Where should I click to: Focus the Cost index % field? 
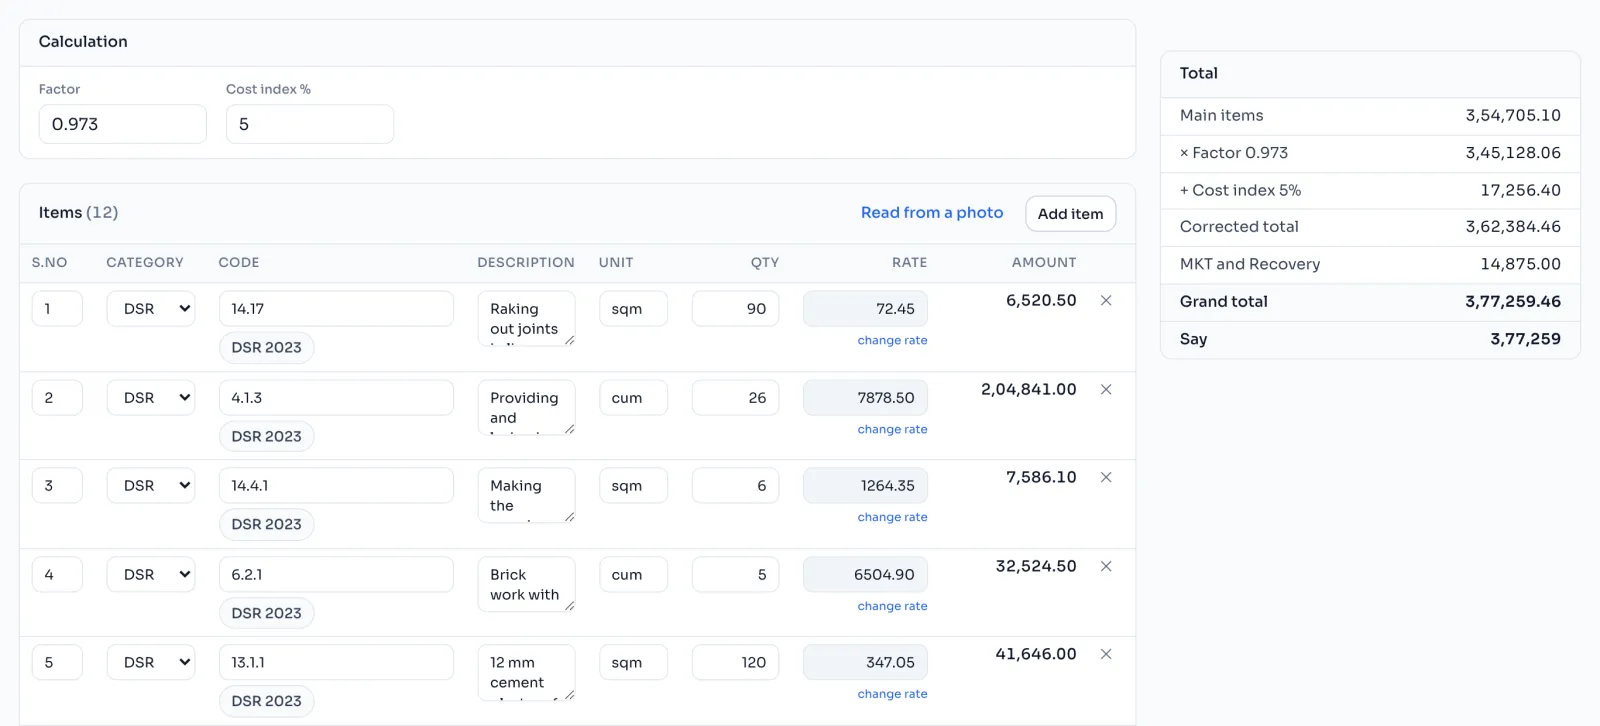[310, 124]
